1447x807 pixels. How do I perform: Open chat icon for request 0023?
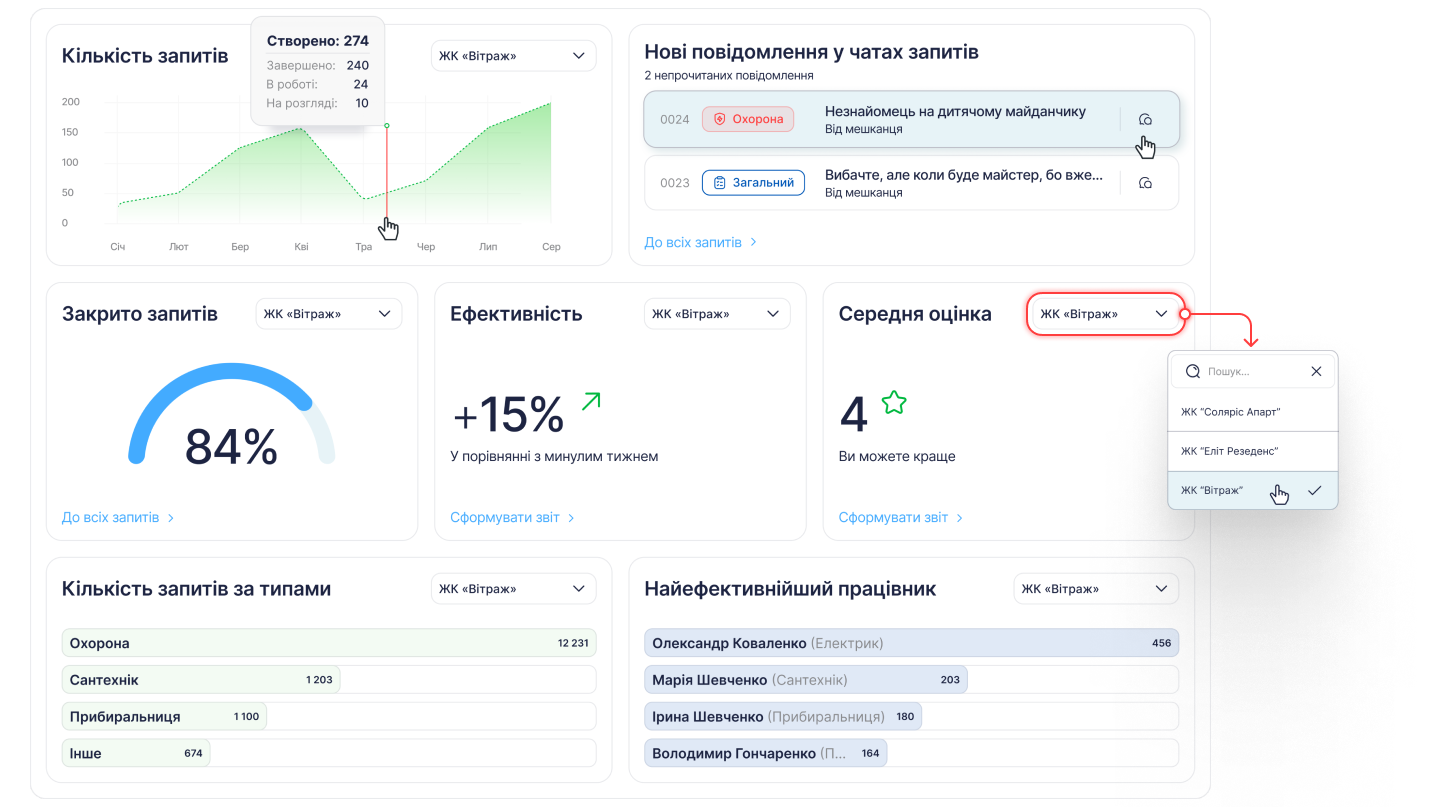[1146, 183]
